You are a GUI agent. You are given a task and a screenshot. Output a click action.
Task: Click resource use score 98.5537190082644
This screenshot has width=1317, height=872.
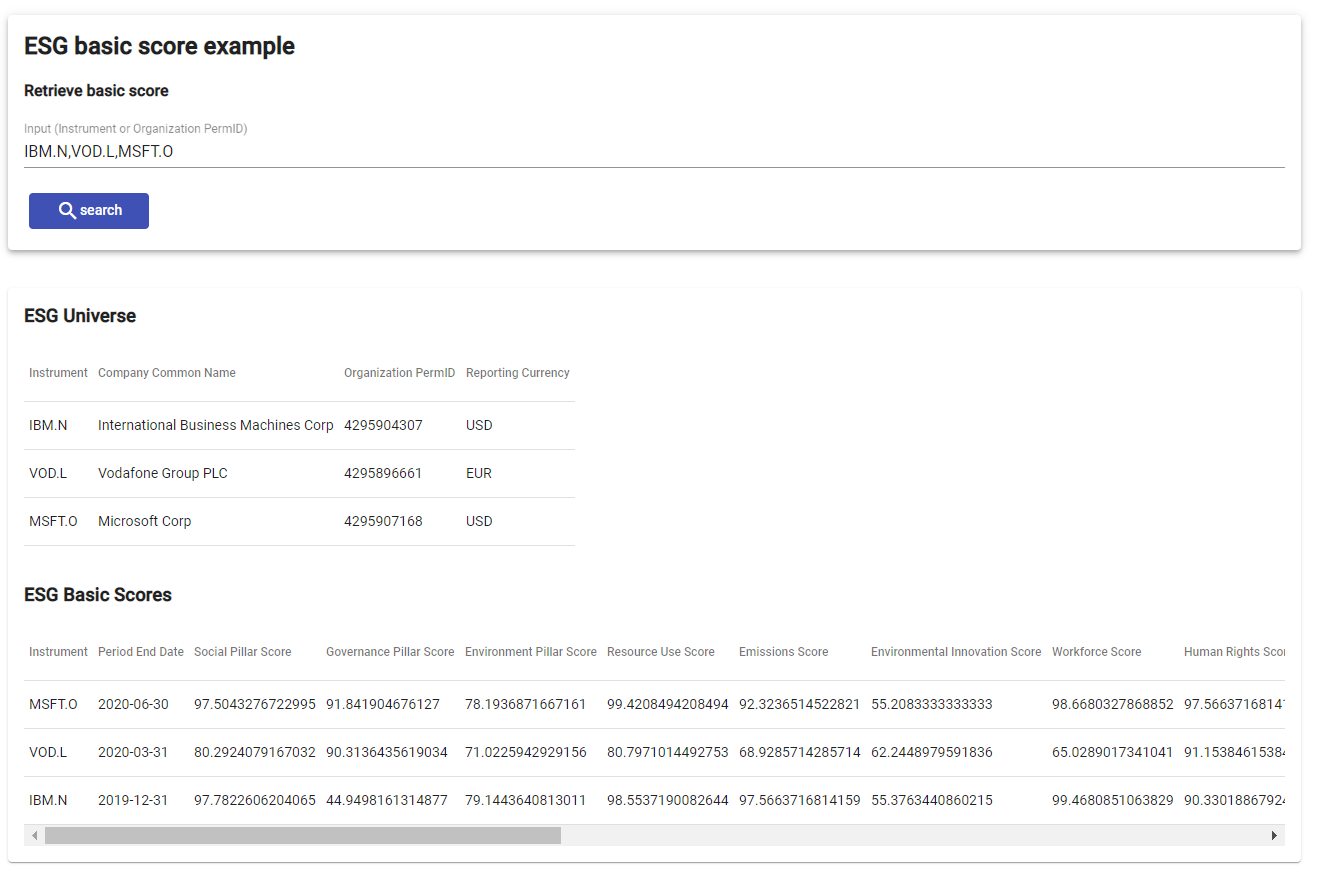(x=668, y=800)
